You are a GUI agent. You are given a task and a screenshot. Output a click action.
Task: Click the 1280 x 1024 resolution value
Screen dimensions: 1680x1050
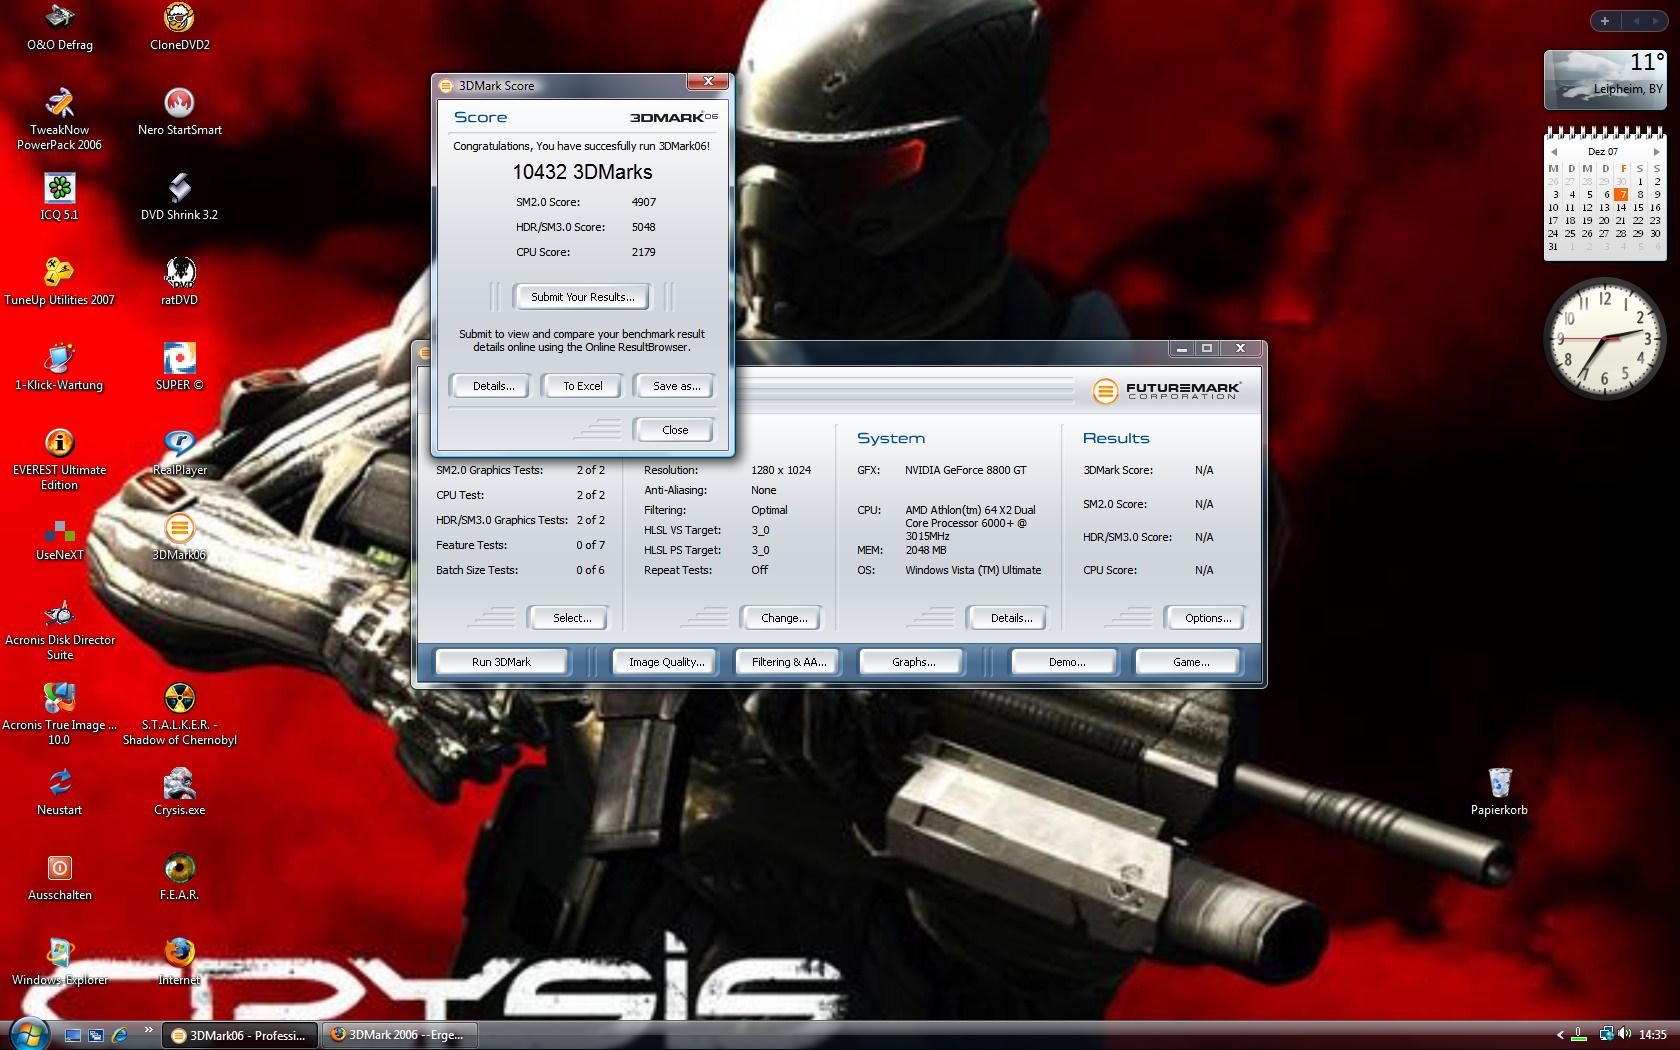(x=781, y=470)
